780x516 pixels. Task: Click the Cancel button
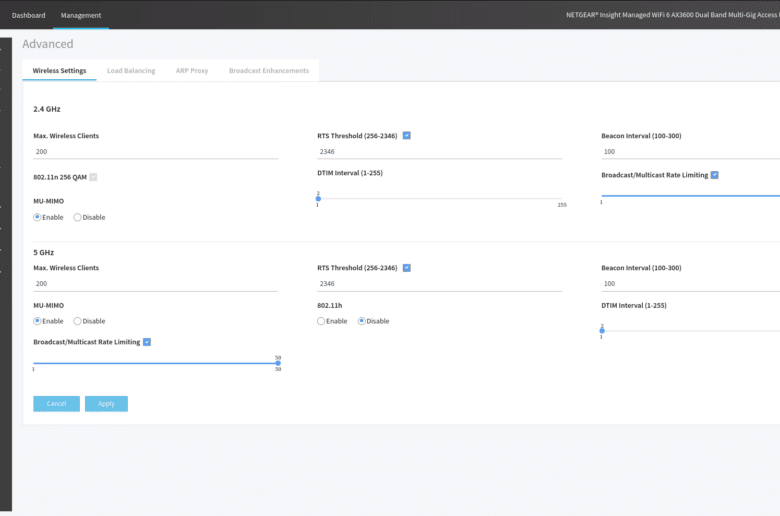56,404
